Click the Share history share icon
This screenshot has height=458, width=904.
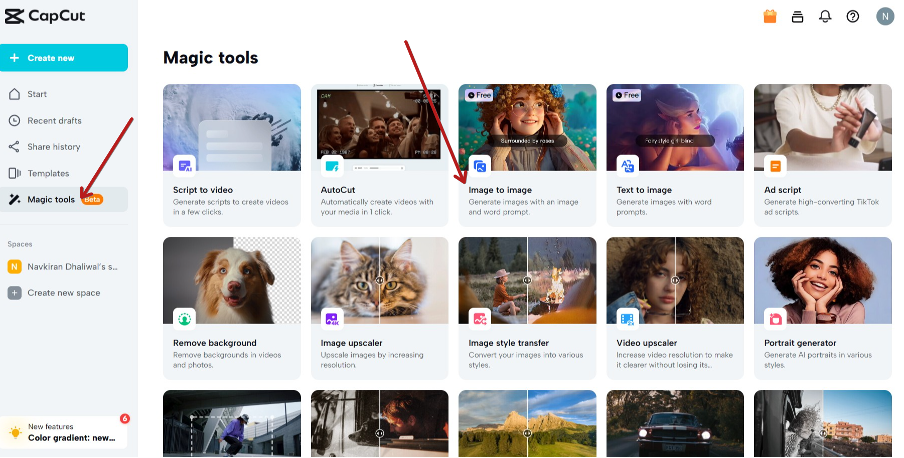14,147
